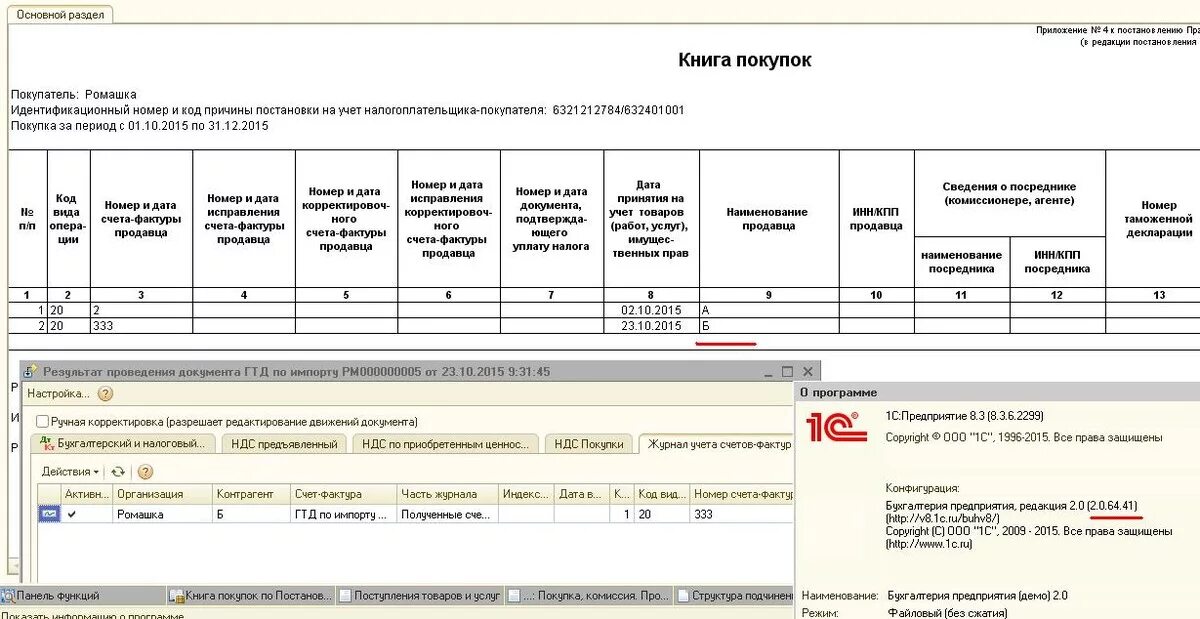Click the Контрагент column header

[250, 494]
